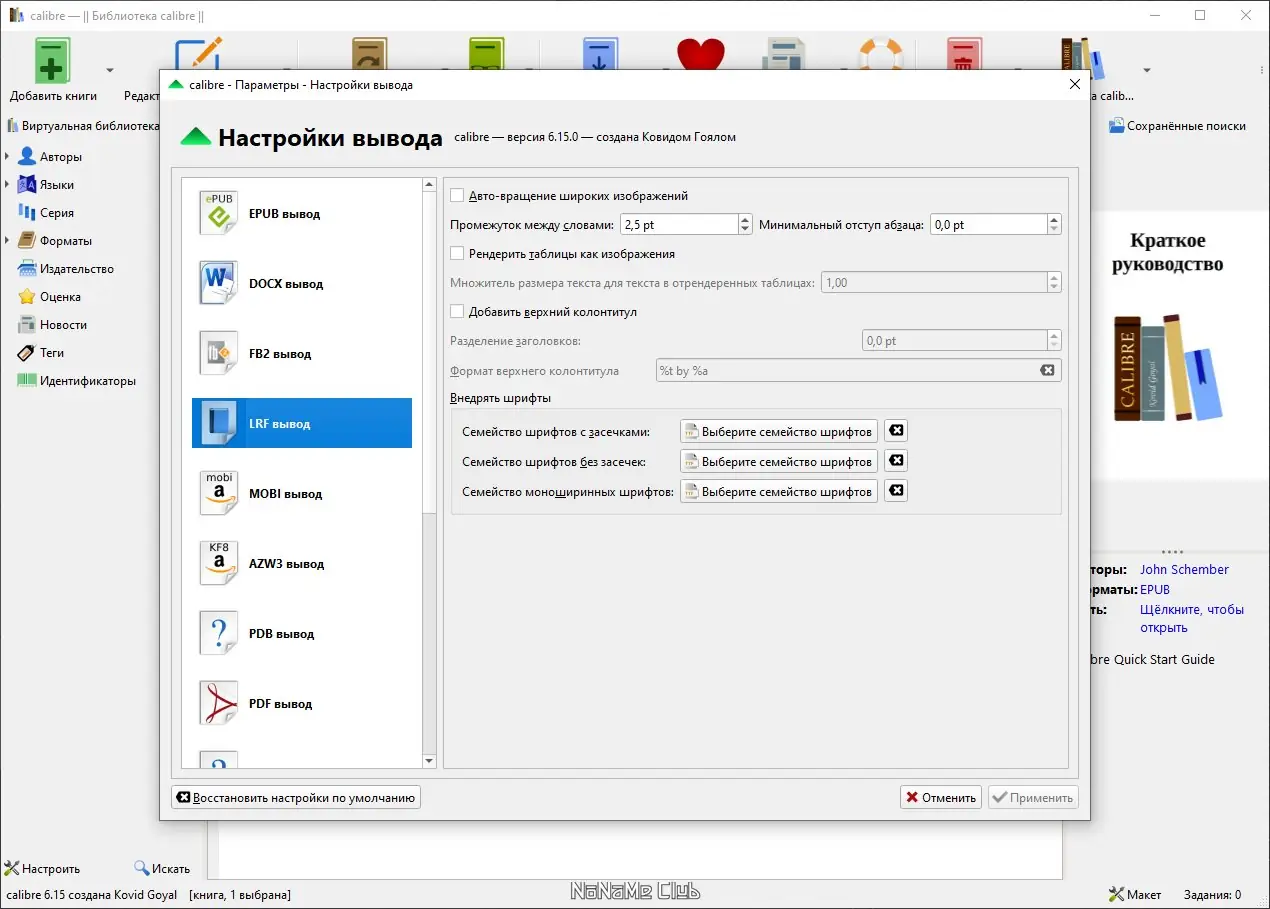Viewport: 1270px width, 909px height.
Task: Select PDB output in the format list
Action: click(x=302, y=634)
